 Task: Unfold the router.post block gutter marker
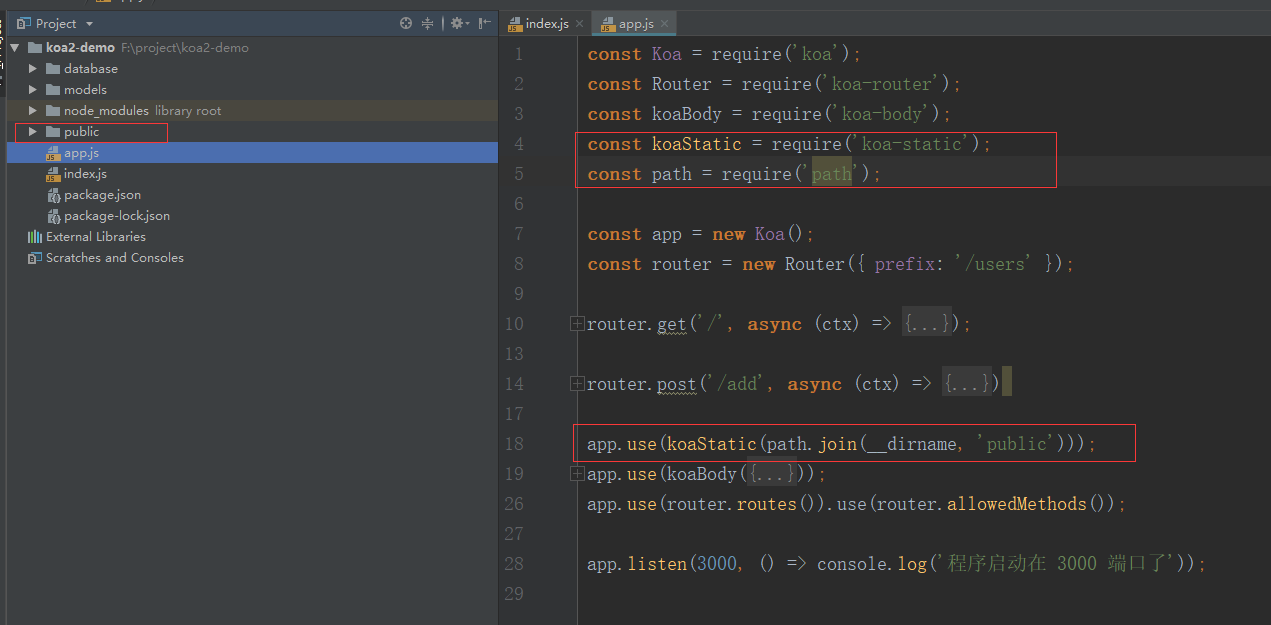click(577, 384)
